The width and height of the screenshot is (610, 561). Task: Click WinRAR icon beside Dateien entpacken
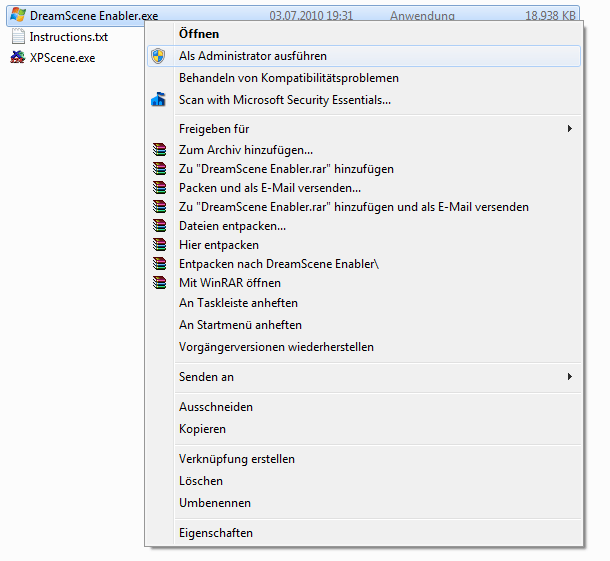point(158,226)
